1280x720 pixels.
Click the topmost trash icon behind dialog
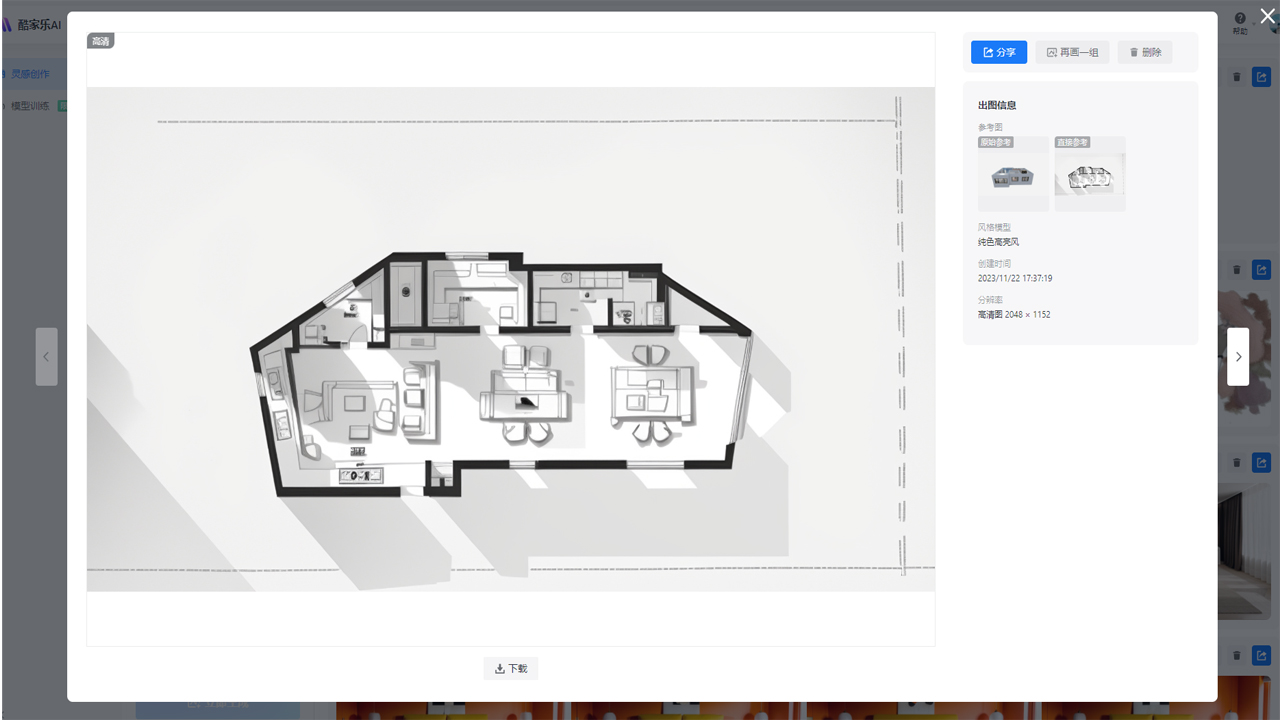point(1237,77)
